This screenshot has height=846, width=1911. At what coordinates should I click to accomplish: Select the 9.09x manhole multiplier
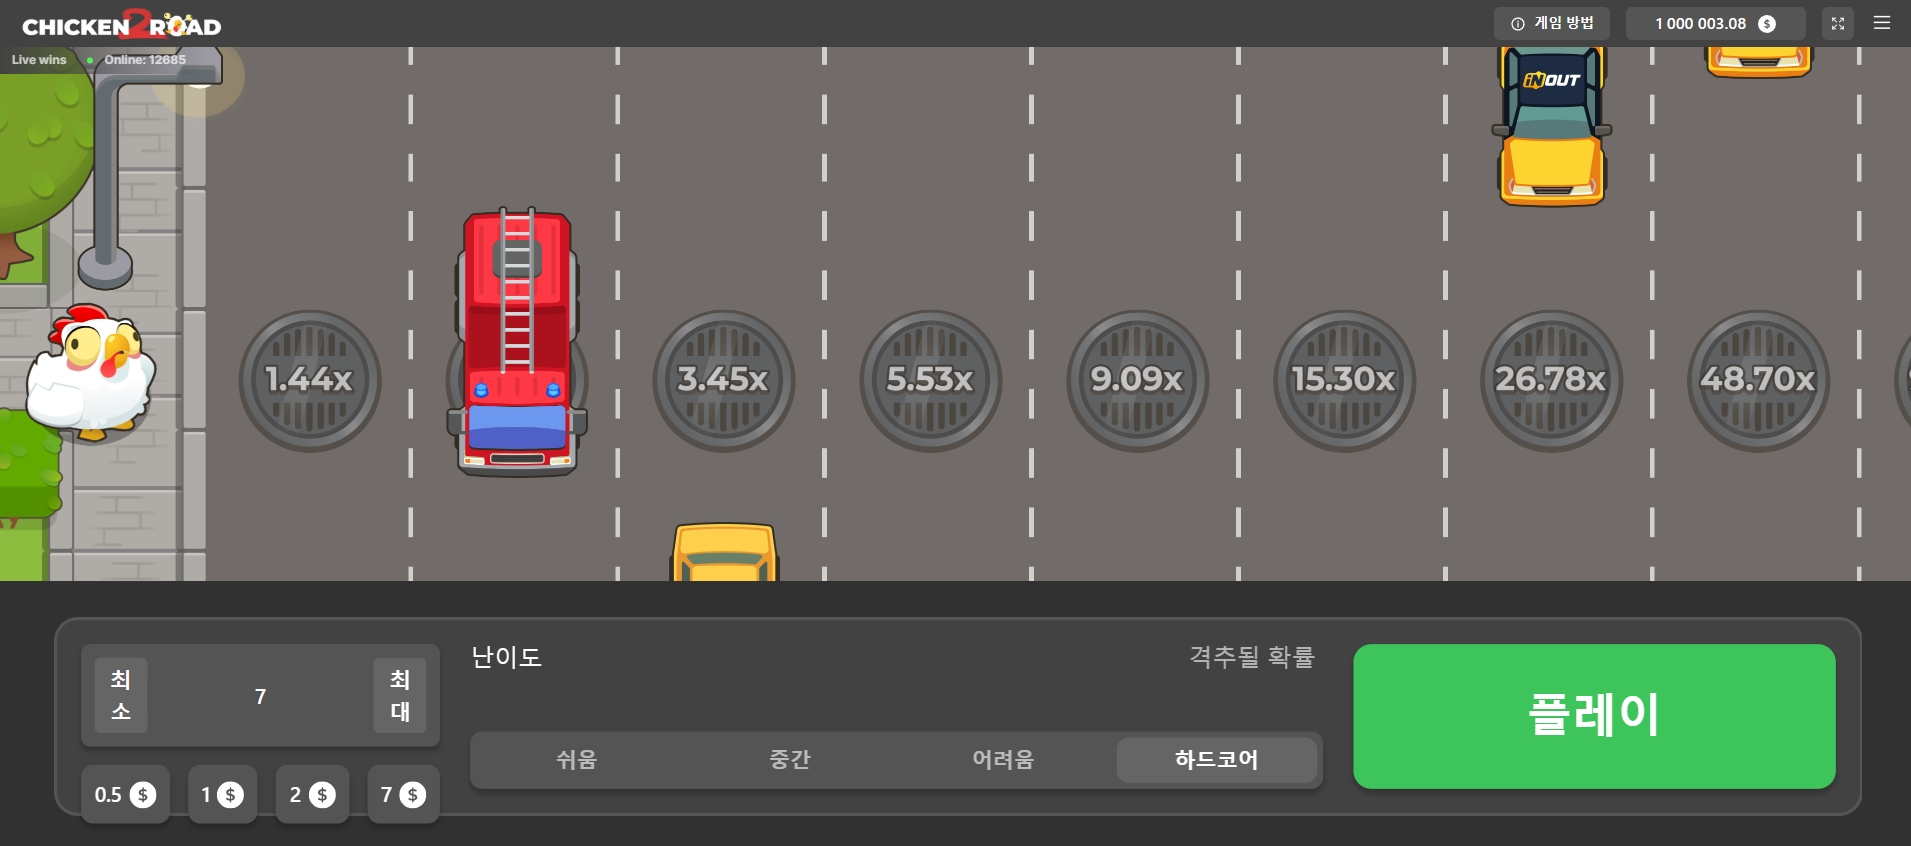point(1137,380)
